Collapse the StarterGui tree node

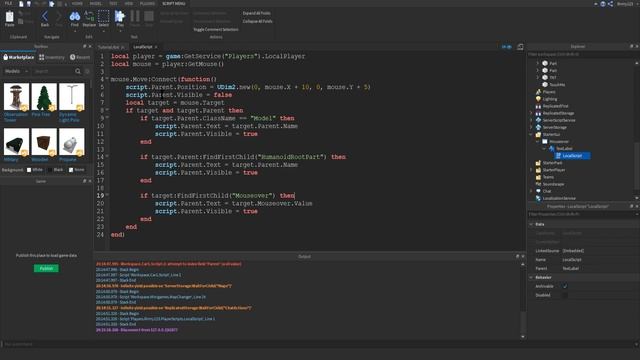point(531,134)
